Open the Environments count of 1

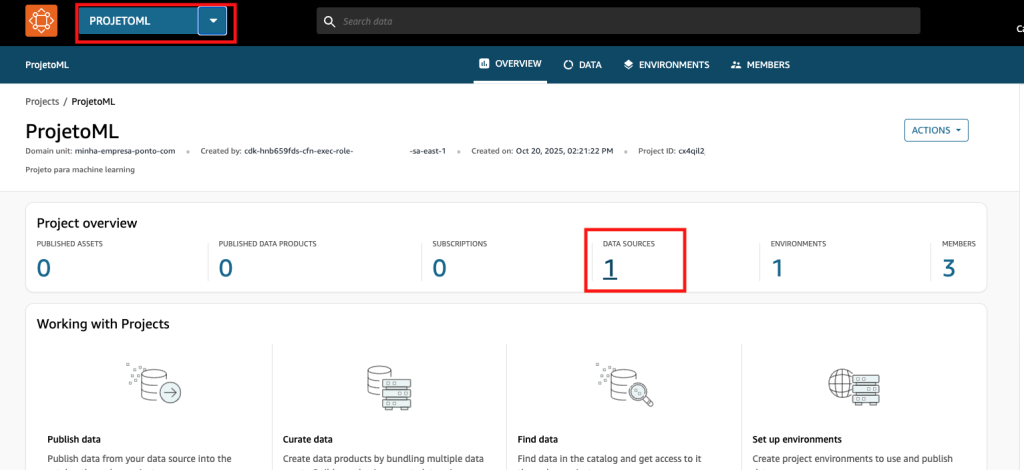click(777, 267)
